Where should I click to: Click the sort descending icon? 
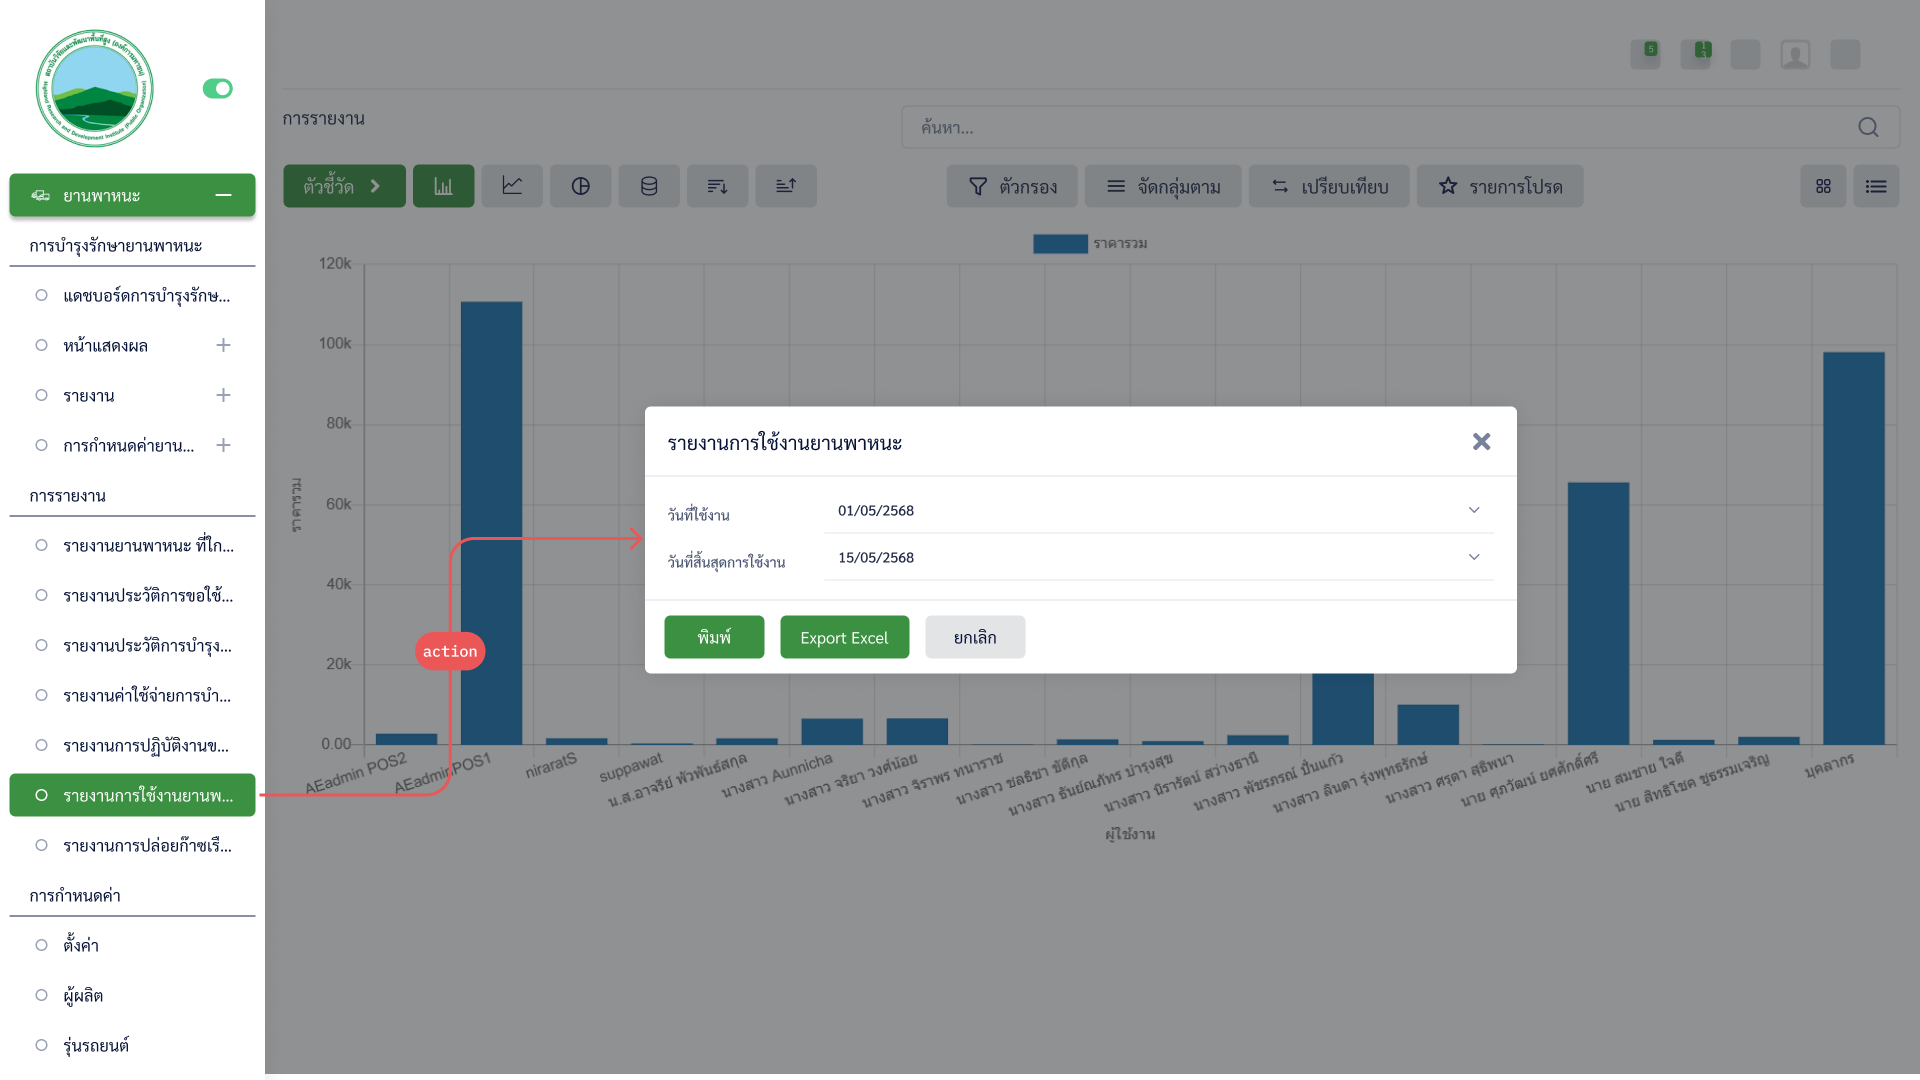717,186
